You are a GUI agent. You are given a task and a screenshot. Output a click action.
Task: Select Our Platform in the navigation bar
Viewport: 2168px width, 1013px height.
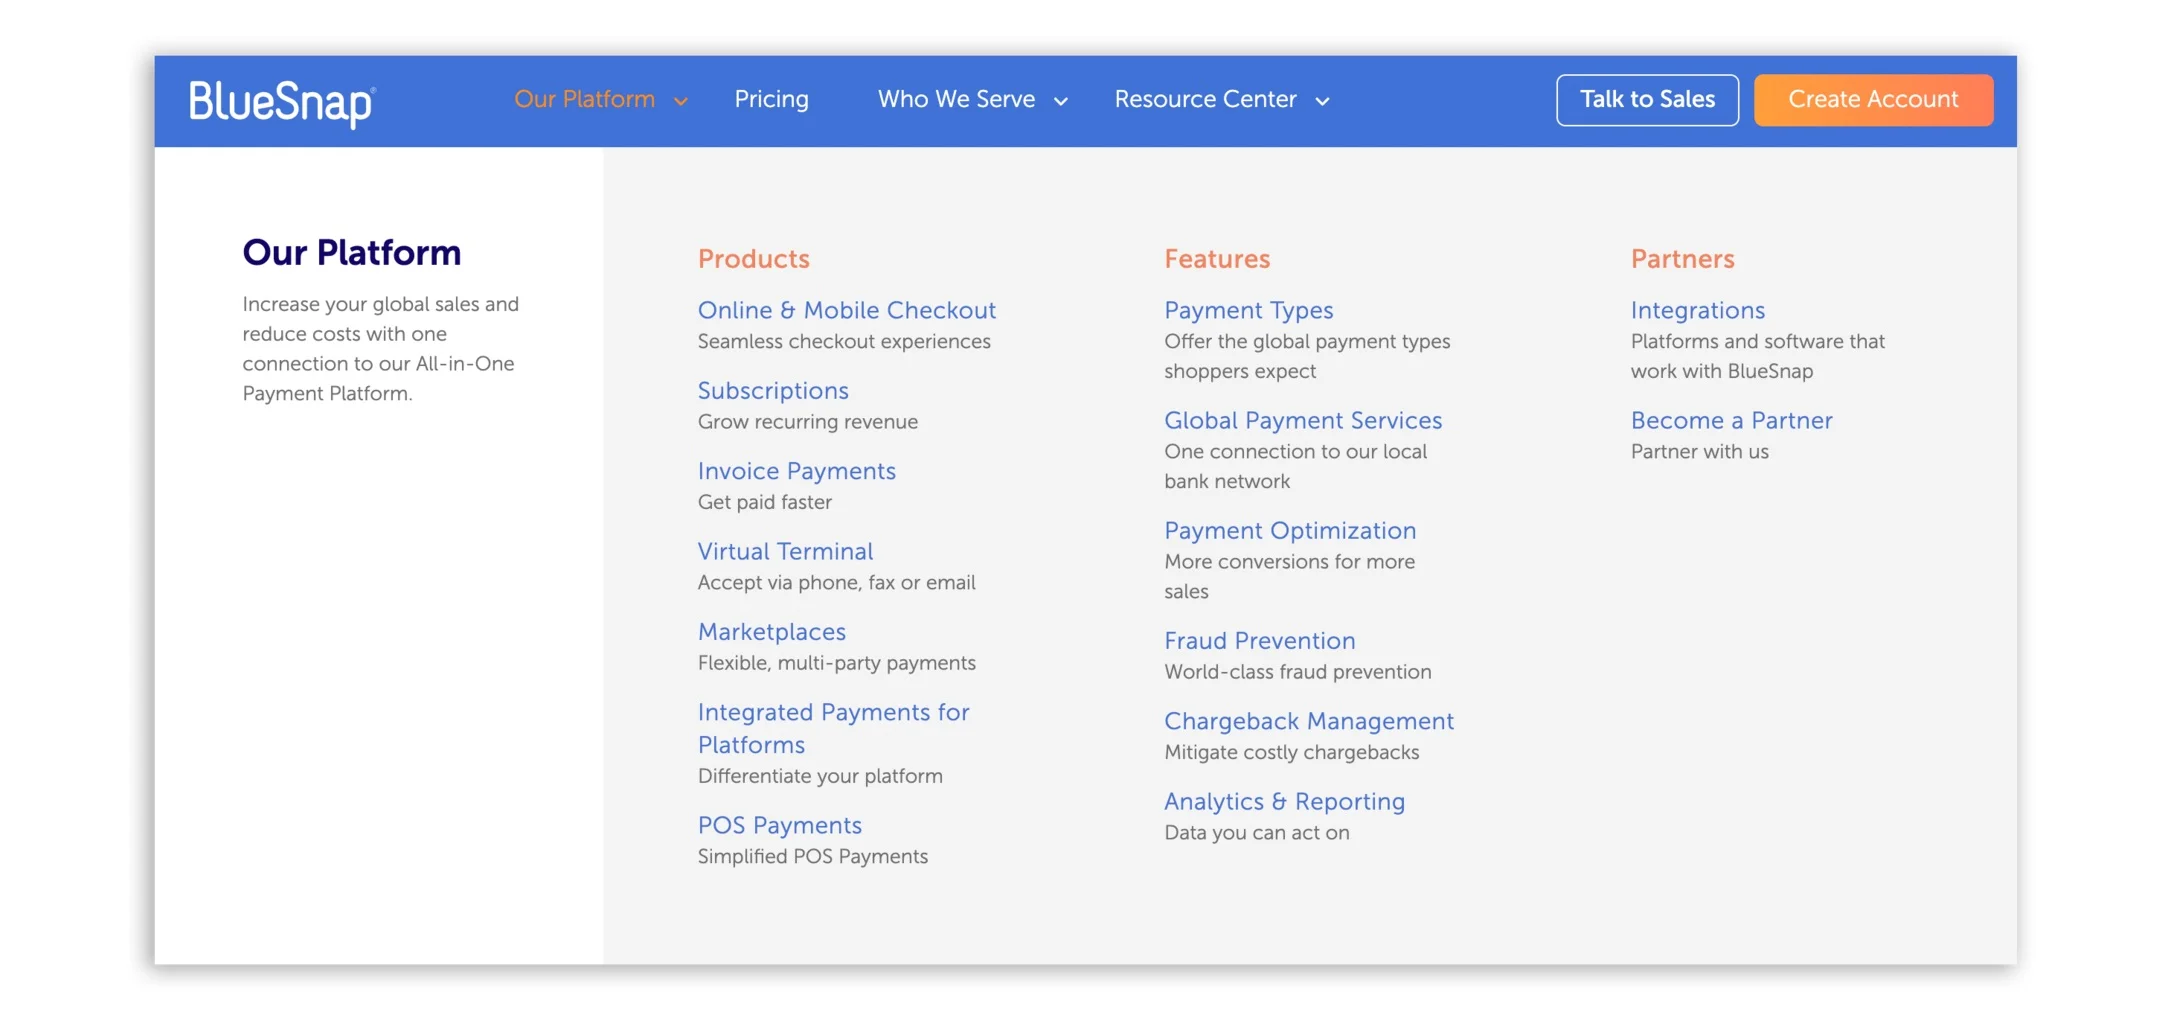(x=584, y=99)
